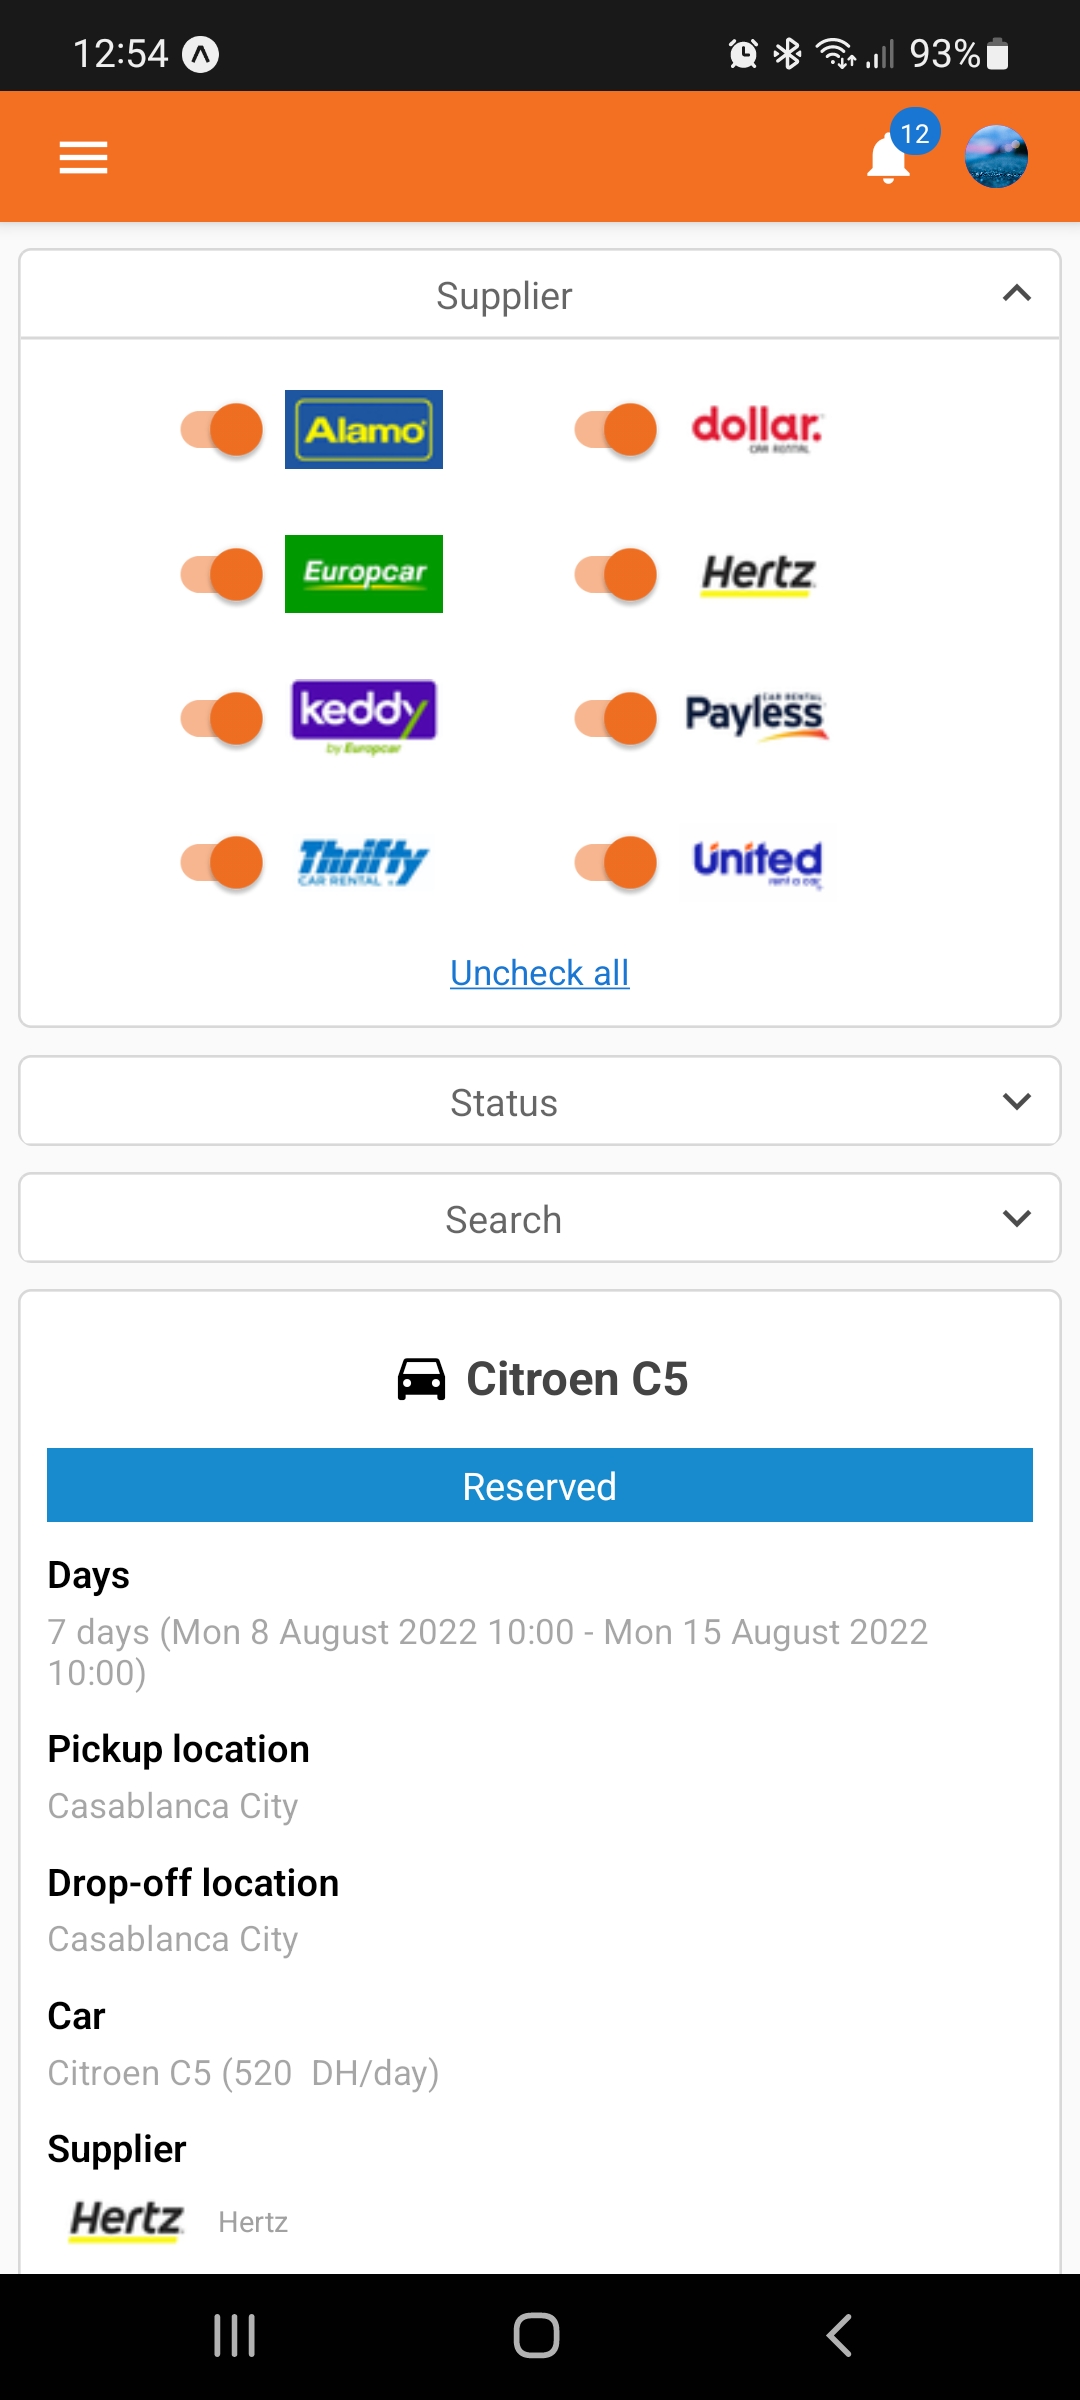1080x2400 pixels.
Task: Toggle off the Keddy supplier filter
Action: coord(222,718)
